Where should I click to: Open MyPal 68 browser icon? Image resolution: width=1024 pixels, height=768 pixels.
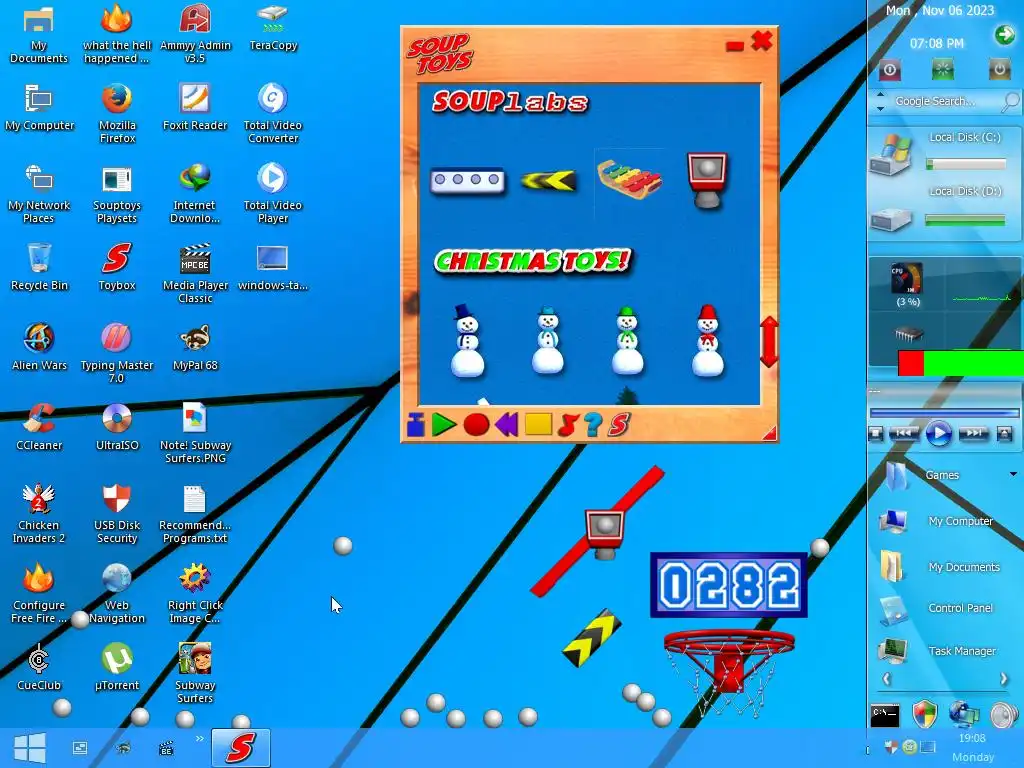195,347
